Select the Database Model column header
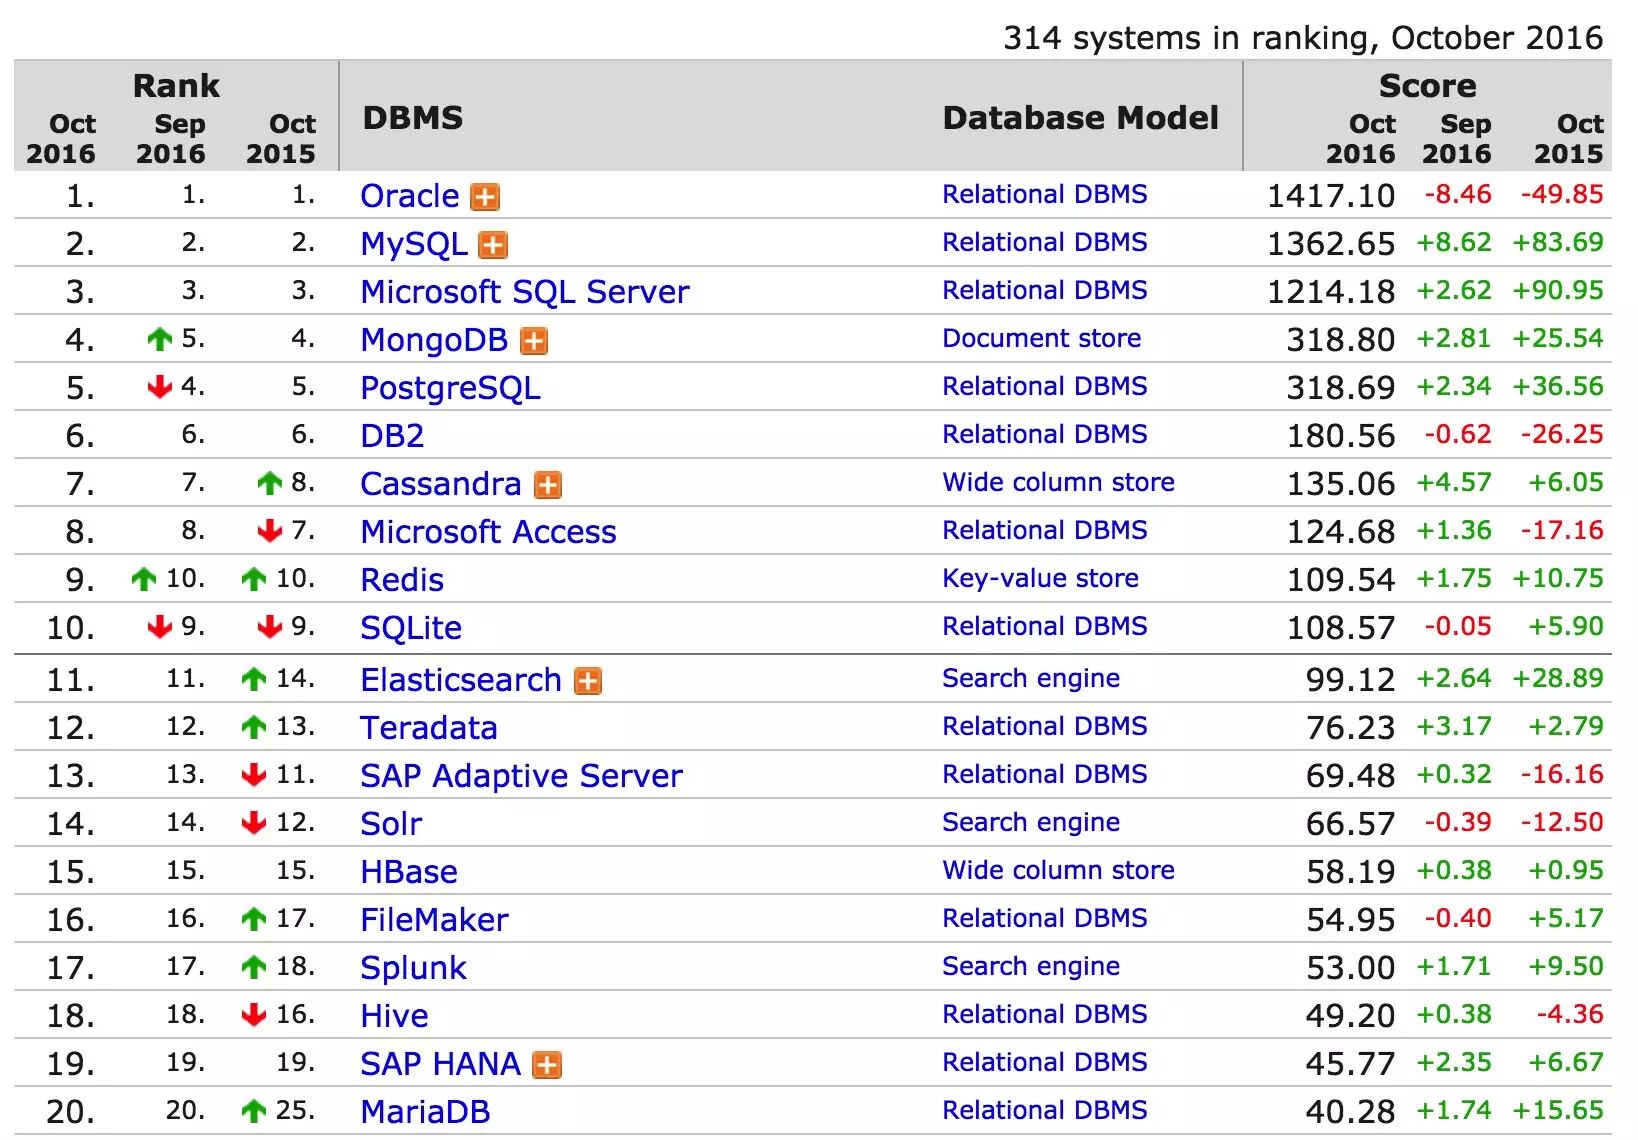This screenshot has width=1638, height=1140. (1081, 118)
